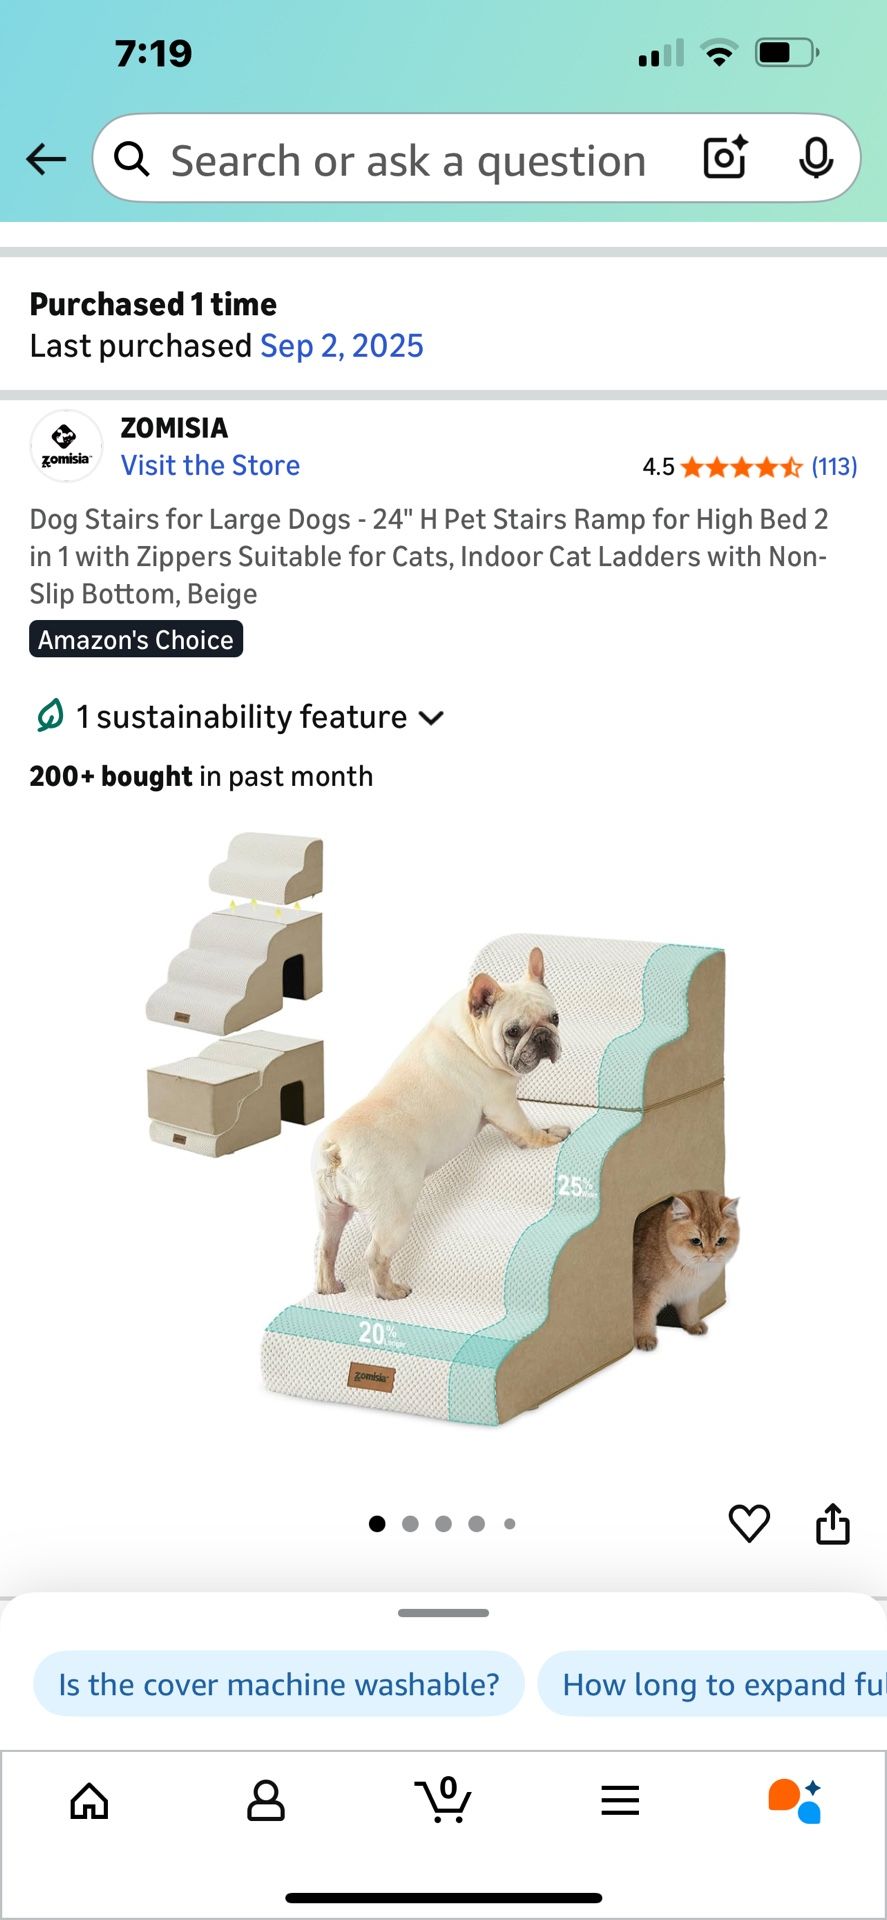Open the Sep 2, 2025 purchase link
The height and width of the screenshot is (1920, 887).
pyautogui.click(x=342, y=346)
